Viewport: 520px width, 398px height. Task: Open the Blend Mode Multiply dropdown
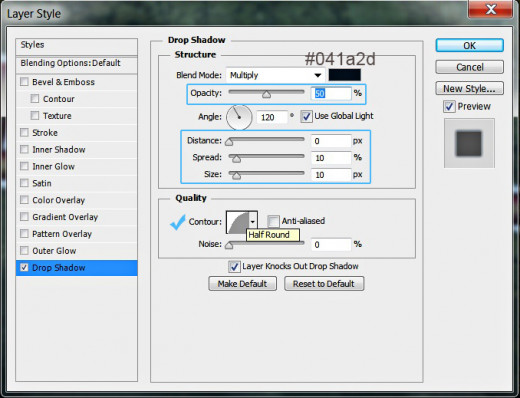coord(275,75)
